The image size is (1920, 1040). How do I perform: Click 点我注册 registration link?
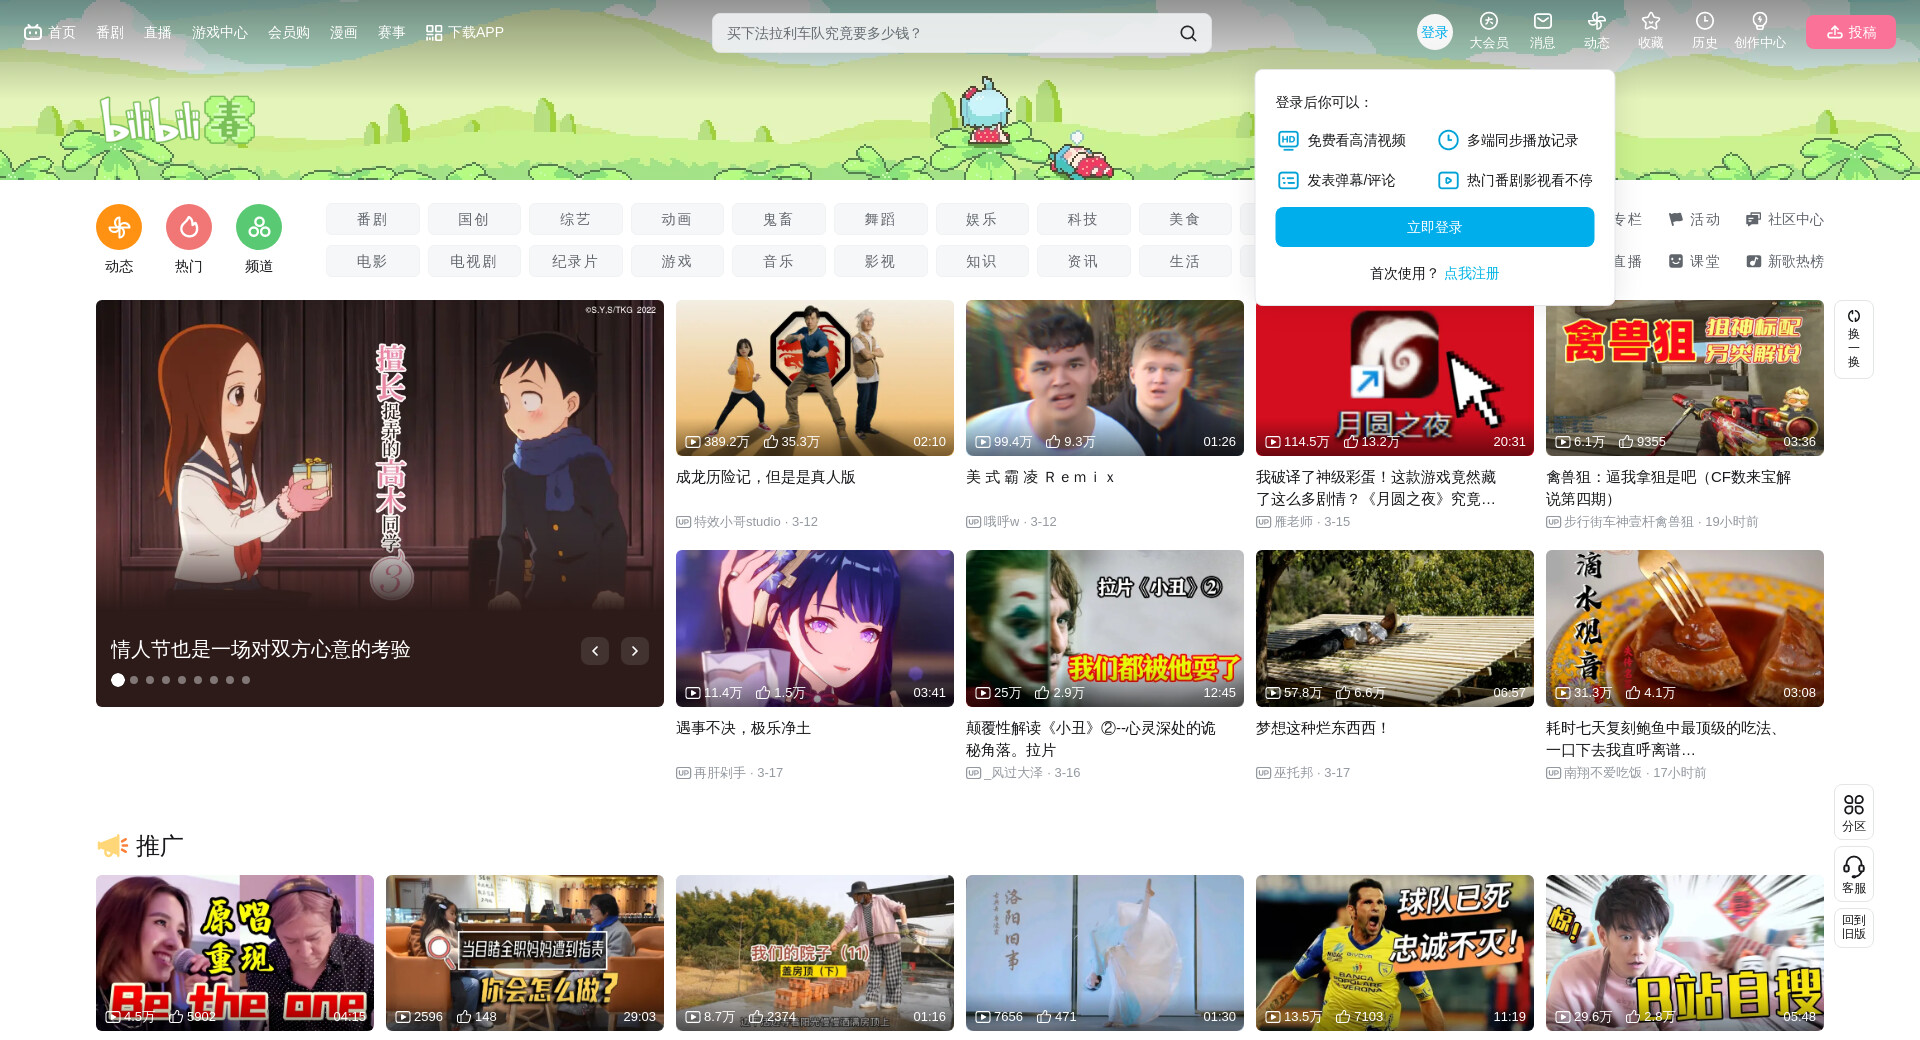1472,273
